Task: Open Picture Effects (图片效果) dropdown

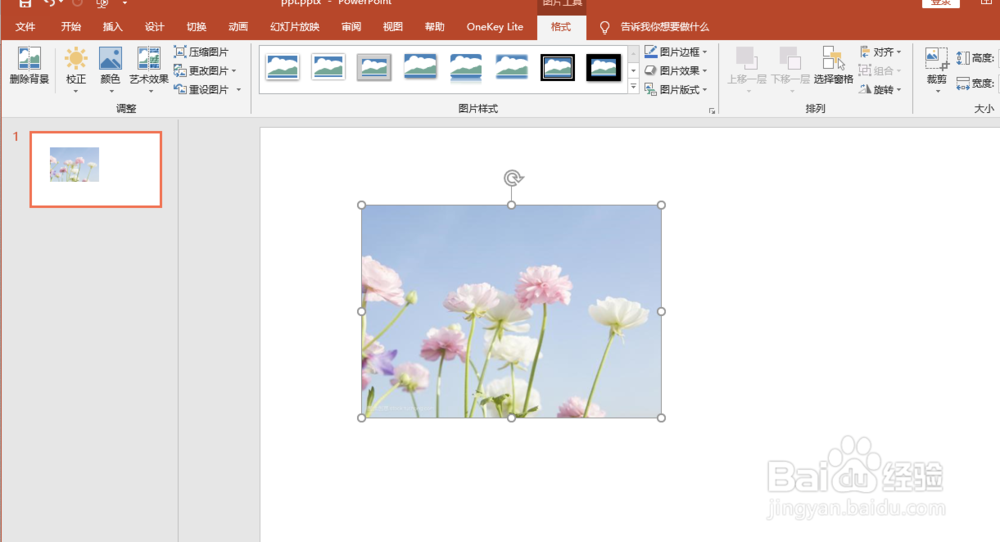Action: [676, 71]
